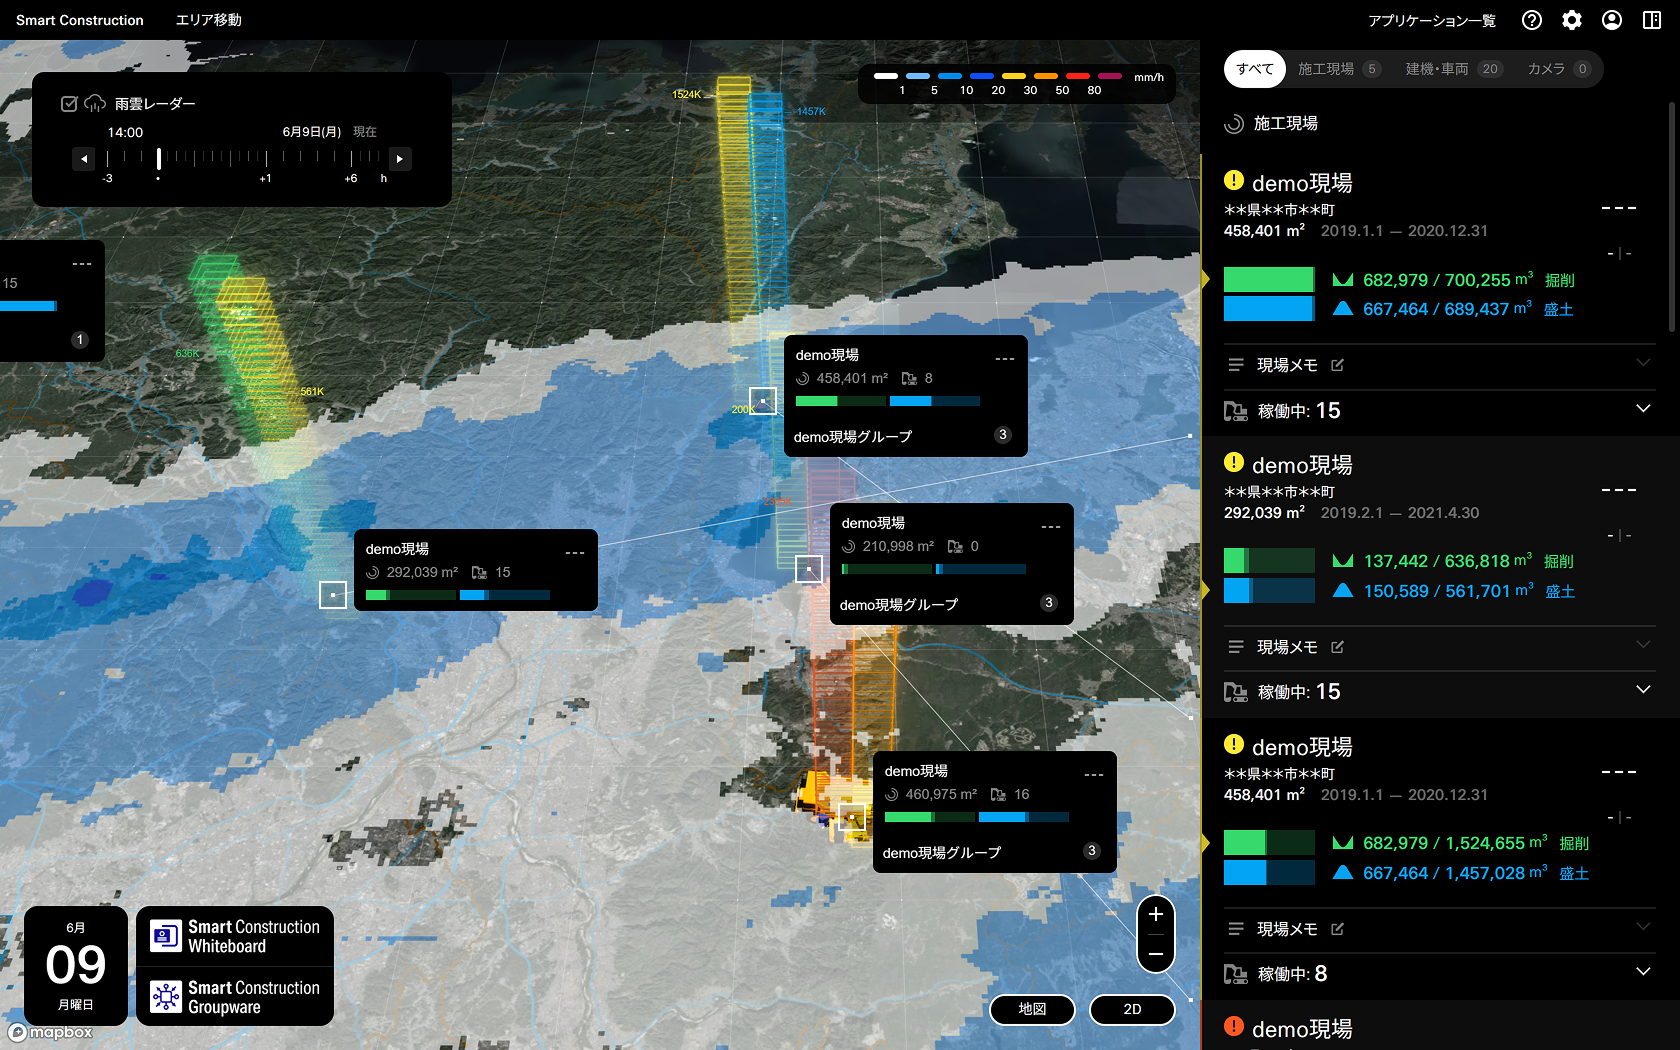Expand 稼働中: 15 under the first site
Image resolution: width=1680 pixels, height=1050 pixels.
tap(1643, 409)
